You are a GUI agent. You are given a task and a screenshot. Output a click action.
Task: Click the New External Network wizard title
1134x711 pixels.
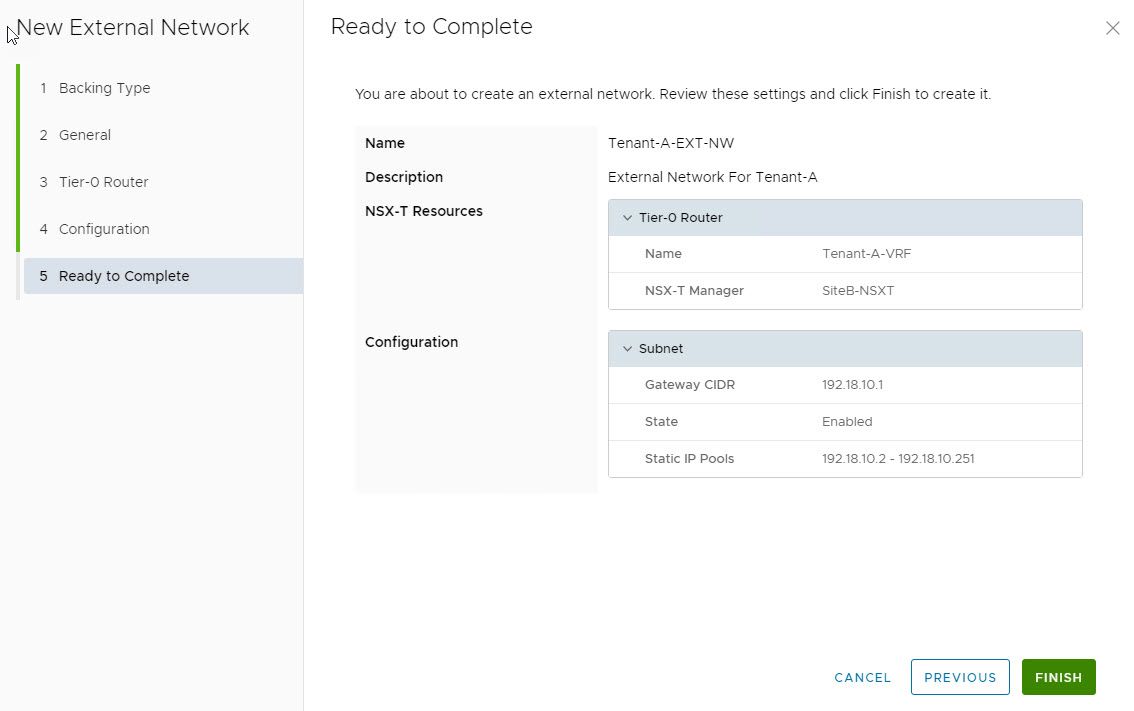(133, 28)
